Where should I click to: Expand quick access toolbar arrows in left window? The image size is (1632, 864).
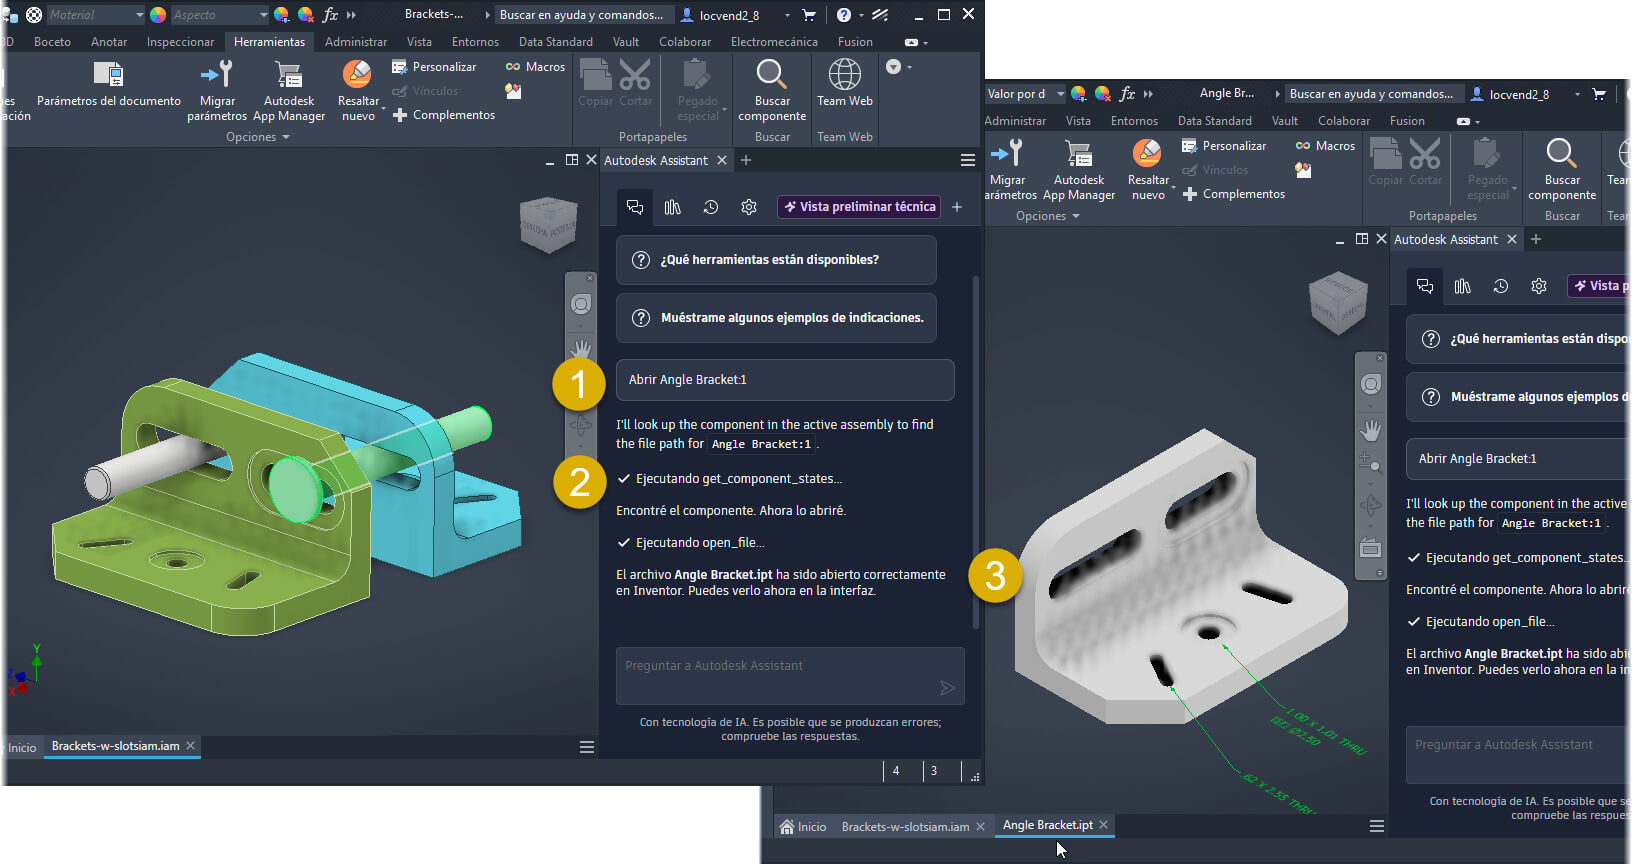[351, 15]
